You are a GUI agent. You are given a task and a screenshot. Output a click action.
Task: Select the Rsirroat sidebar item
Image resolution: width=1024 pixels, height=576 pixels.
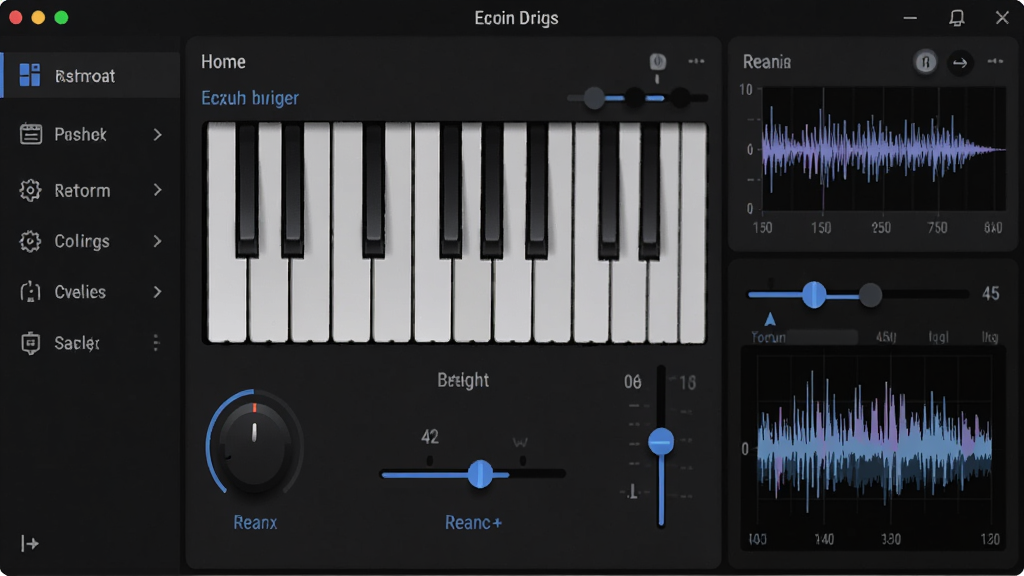[91, 75]
